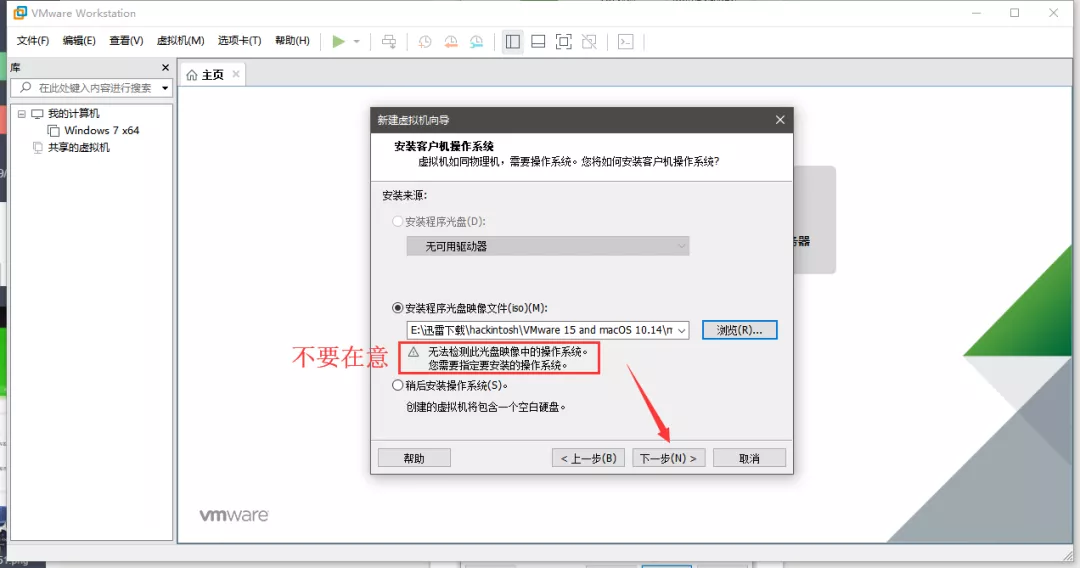Click the 取消 button
The width and height of the screenshot is (1080, 568).
click(749, 458)
